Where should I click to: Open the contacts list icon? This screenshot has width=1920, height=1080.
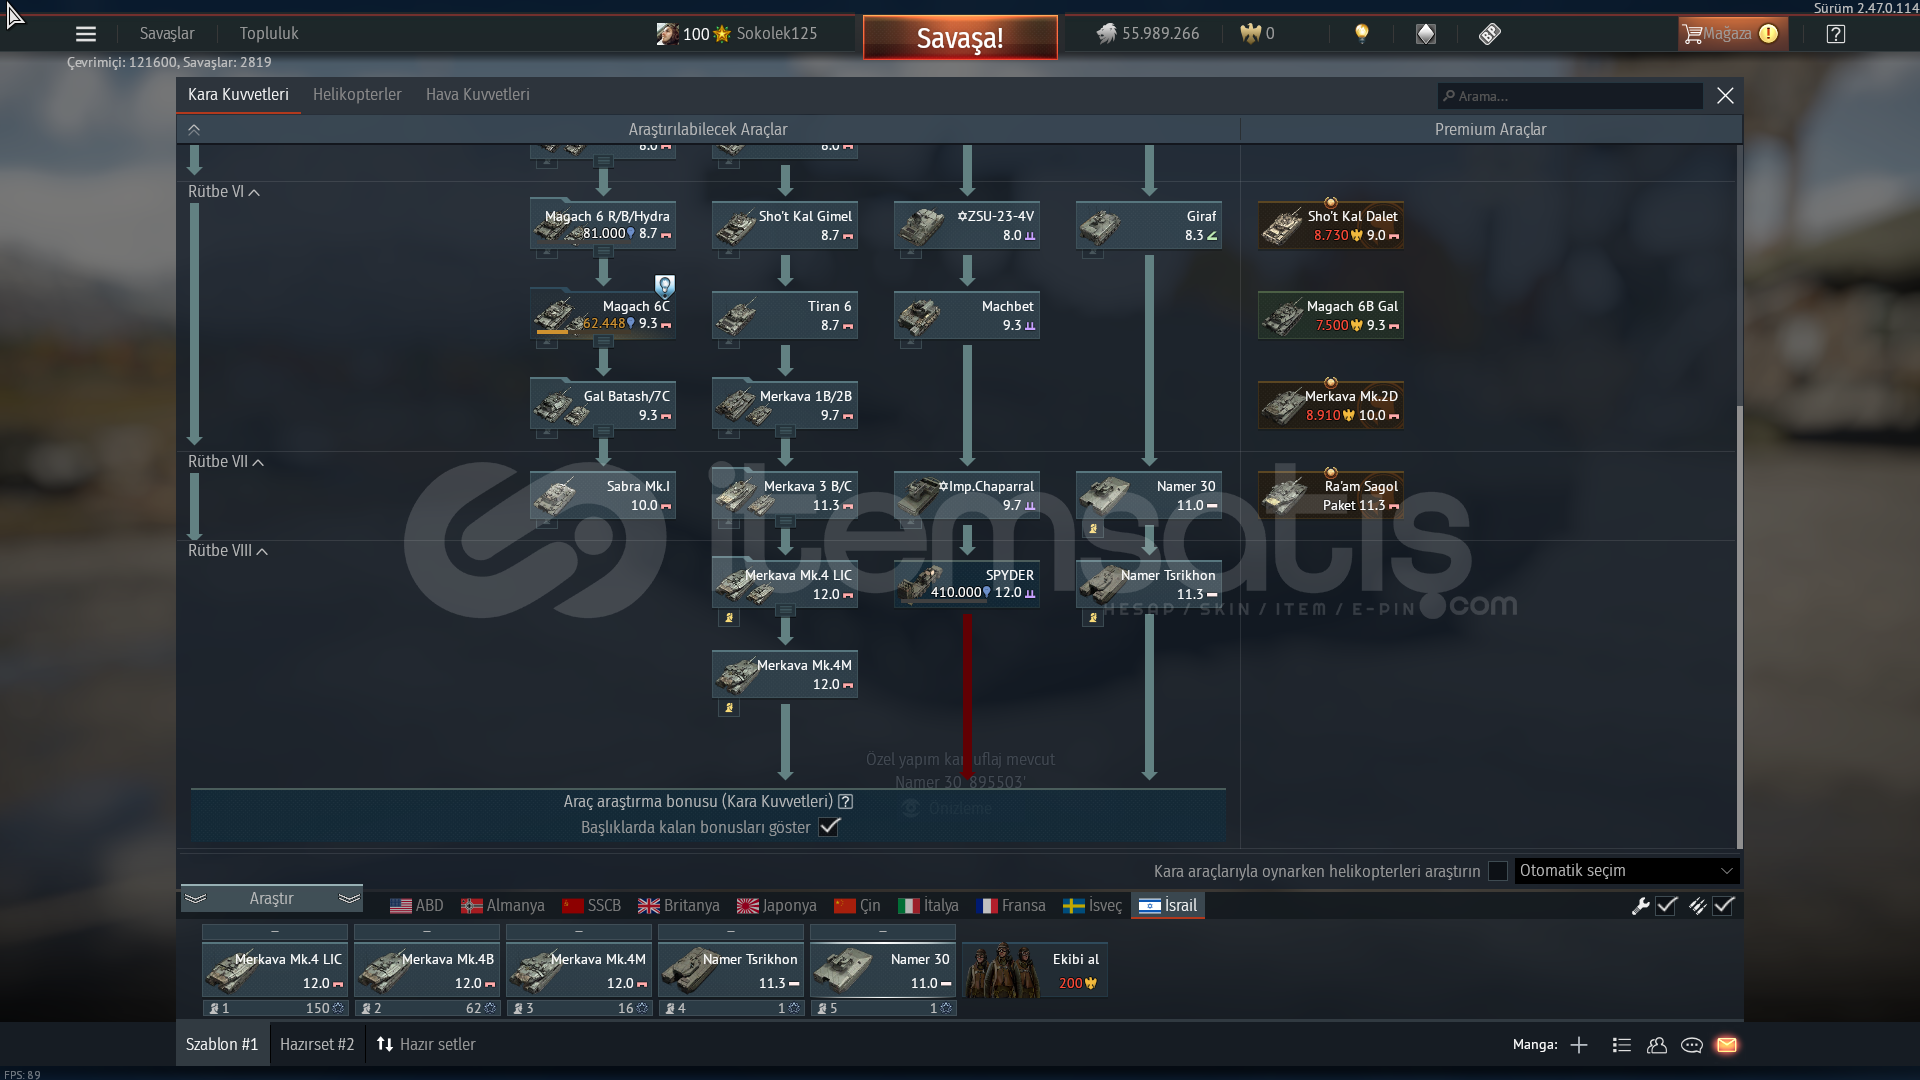(1622, 1045)
